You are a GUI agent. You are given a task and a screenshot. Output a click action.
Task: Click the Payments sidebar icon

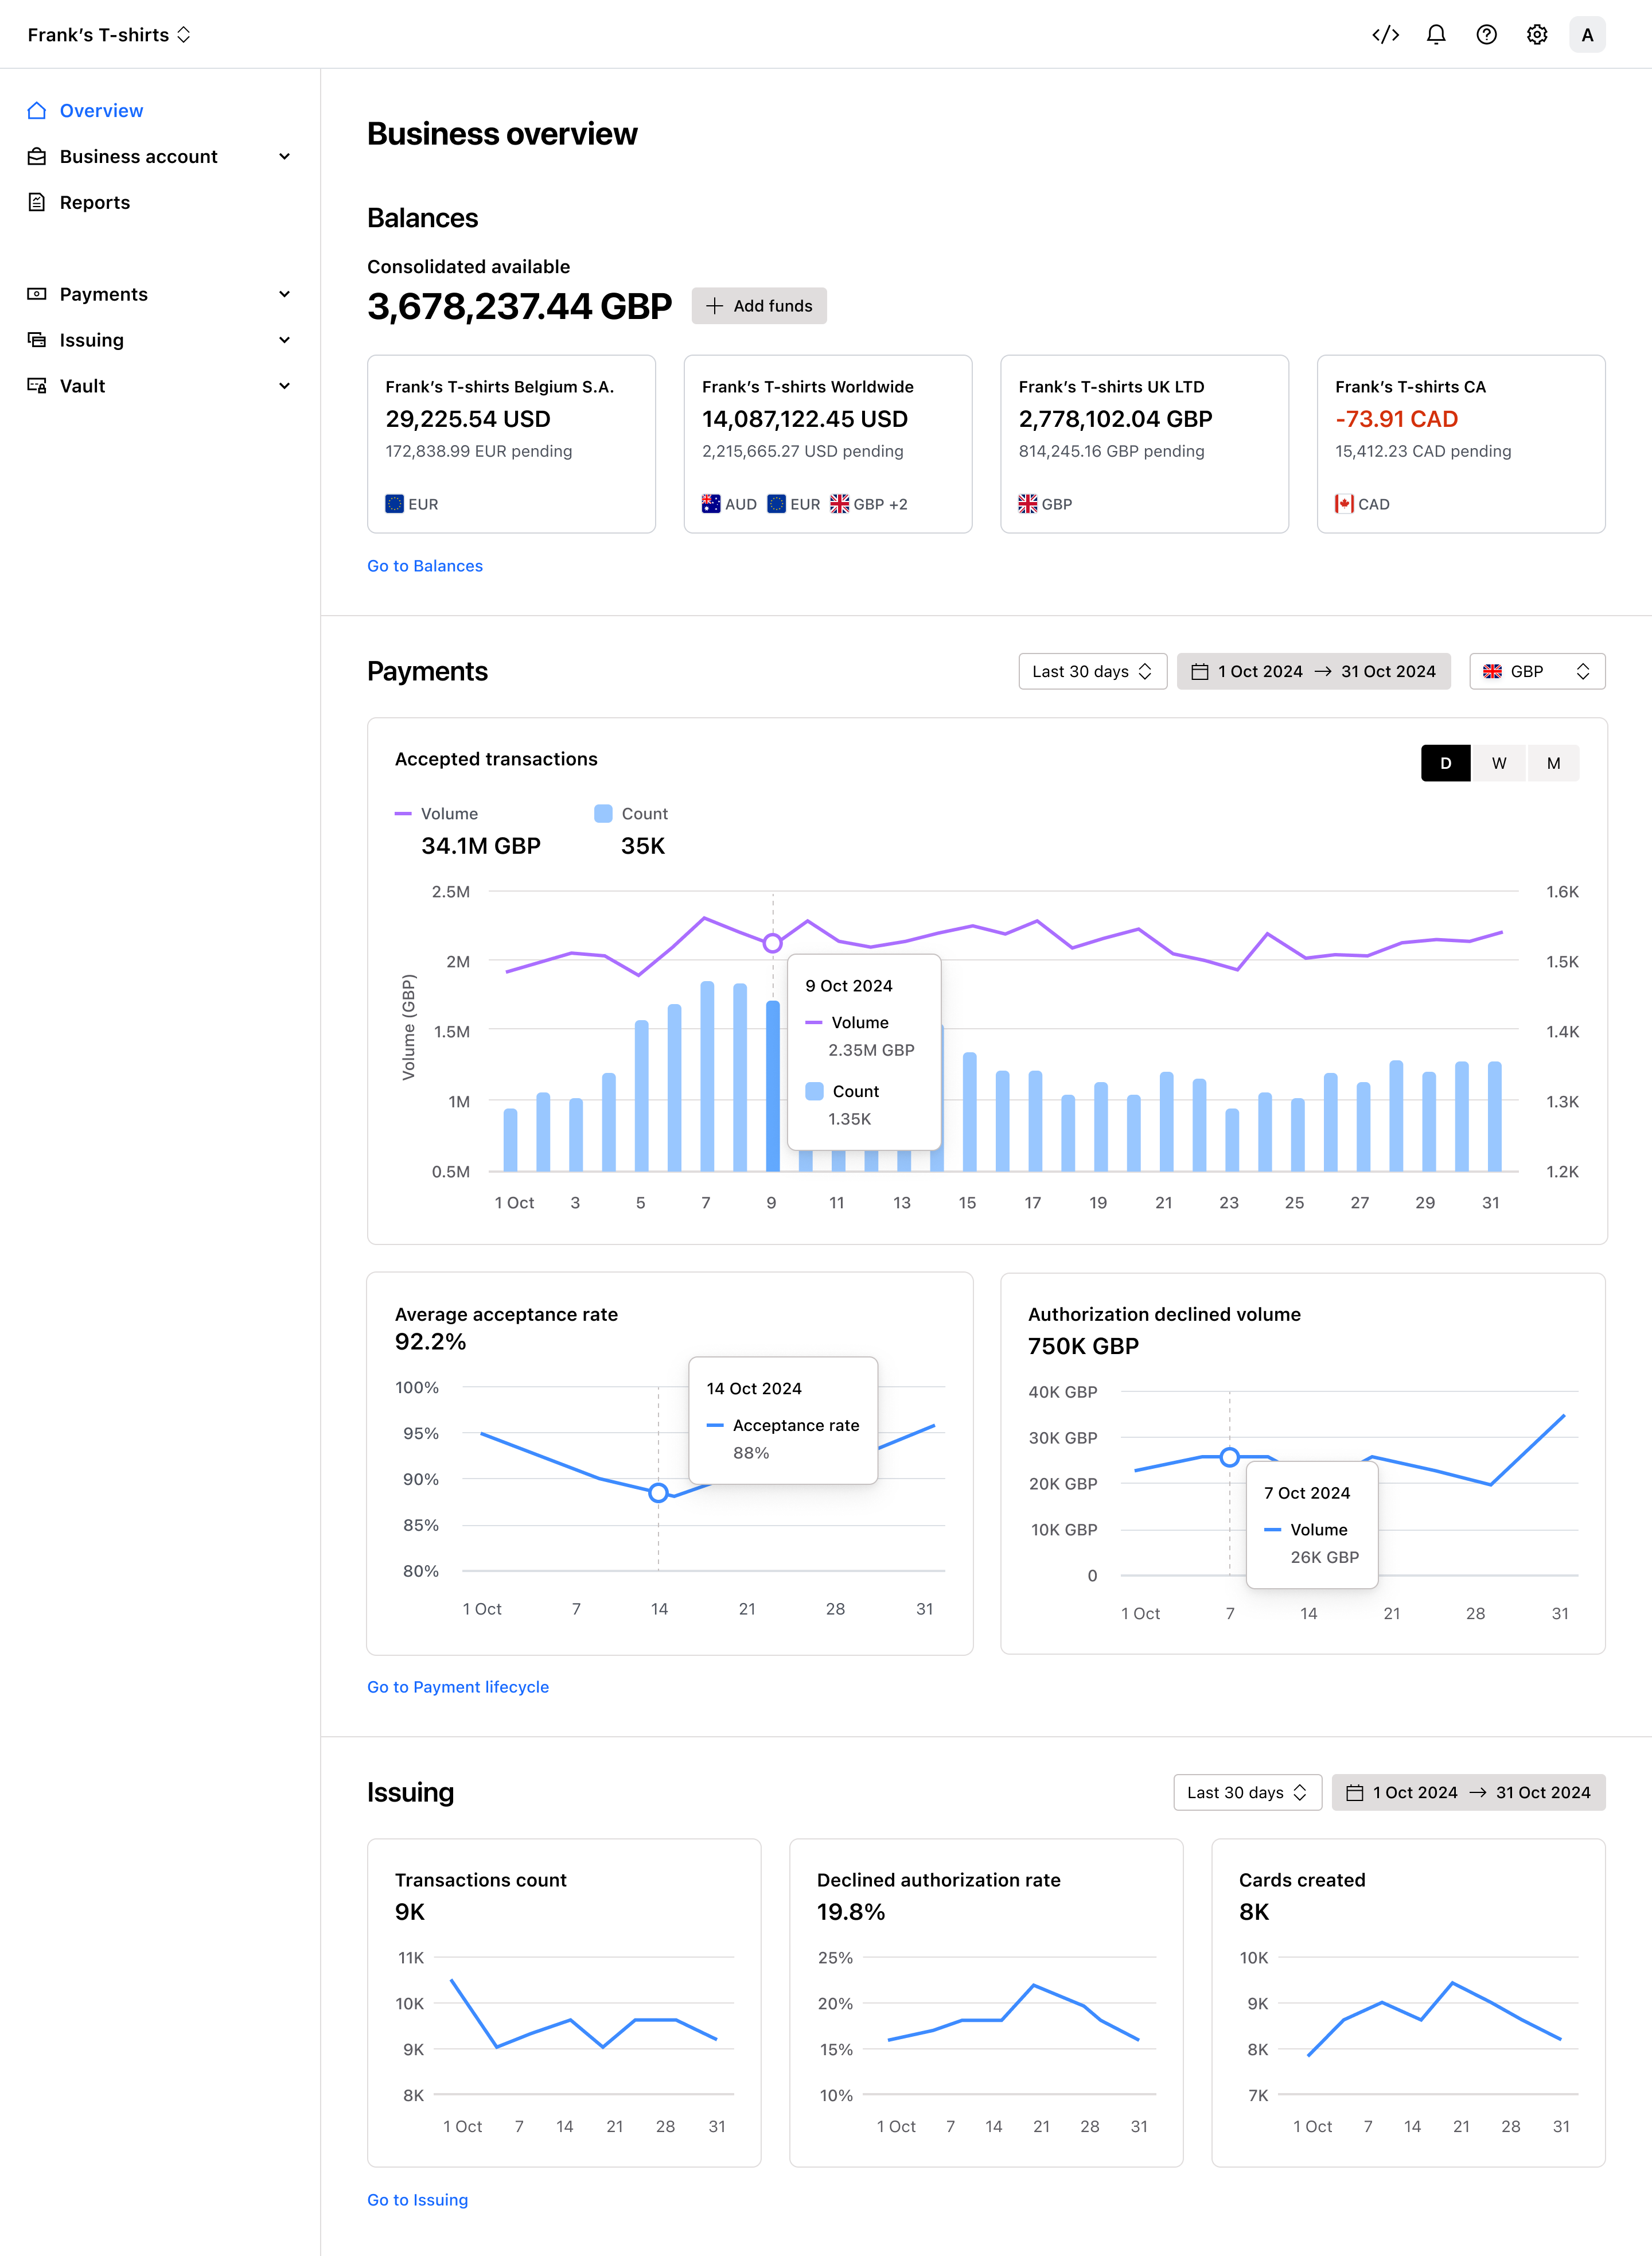[37, 294]
